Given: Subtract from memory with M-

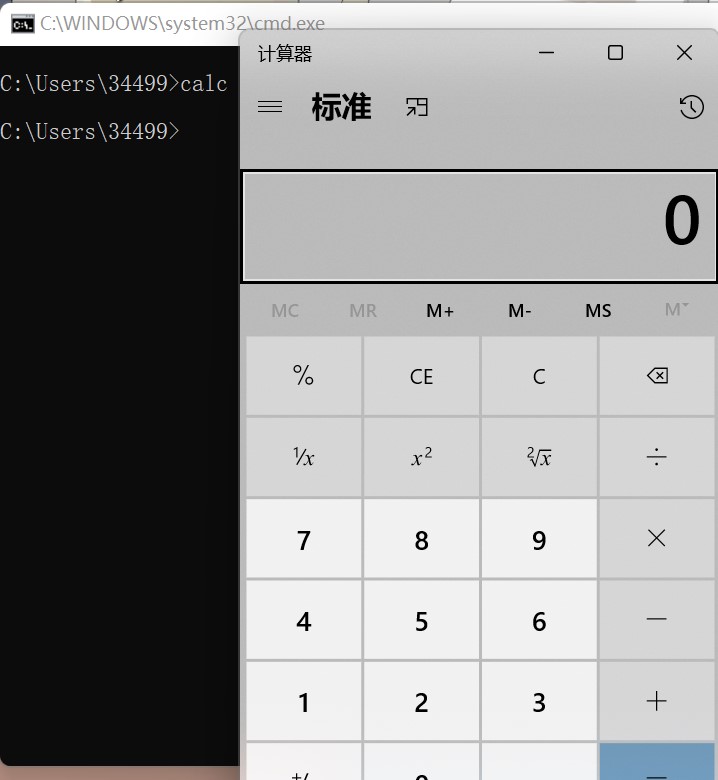Looking at the screenshot, I should (519, 310).
